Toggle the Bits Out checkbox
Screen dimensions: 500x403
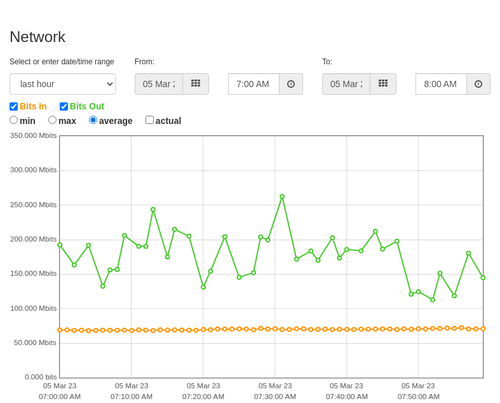pos(64,106)
